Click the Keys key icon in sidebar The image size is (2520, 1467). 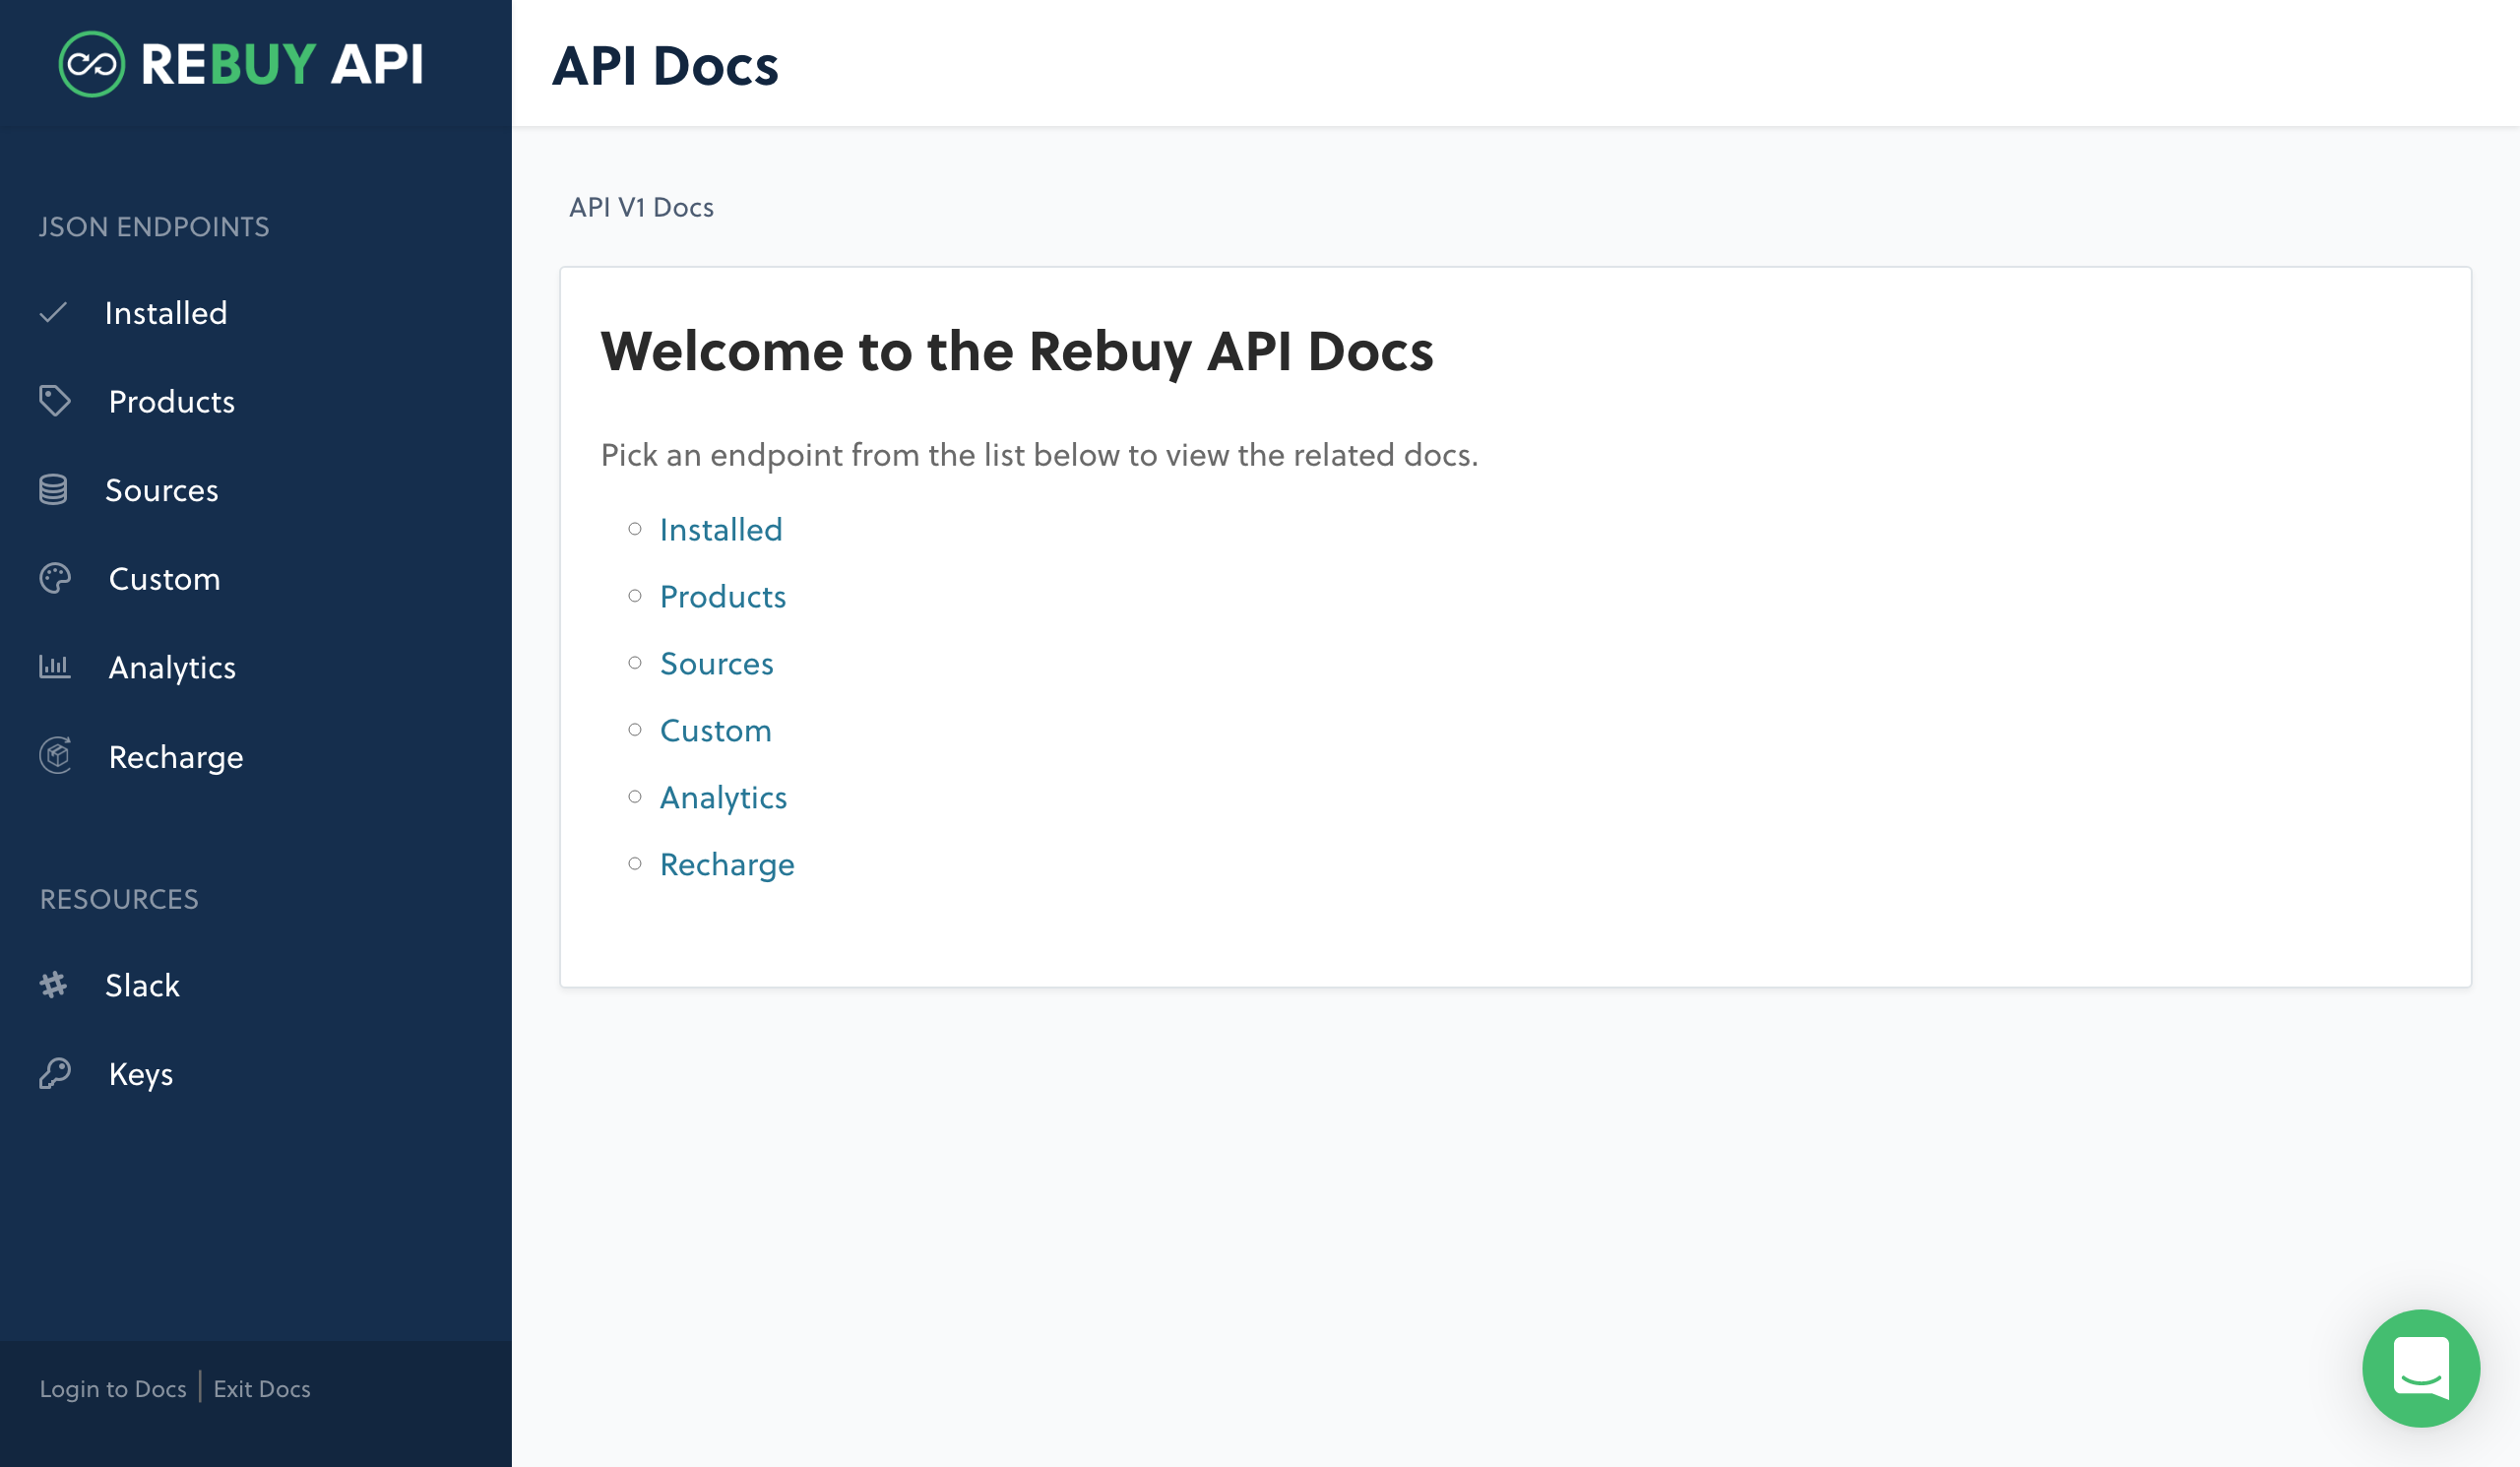click(55, 1073)
